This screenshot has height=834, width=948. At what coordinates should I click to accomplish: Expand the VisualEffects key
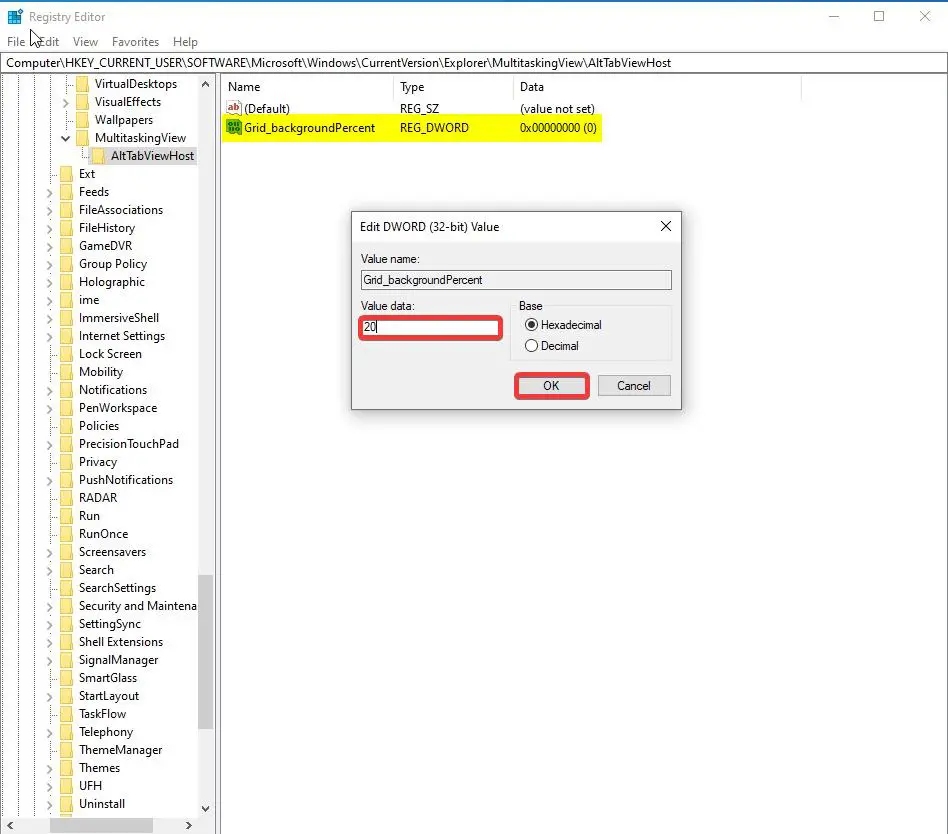pos(65,103)
